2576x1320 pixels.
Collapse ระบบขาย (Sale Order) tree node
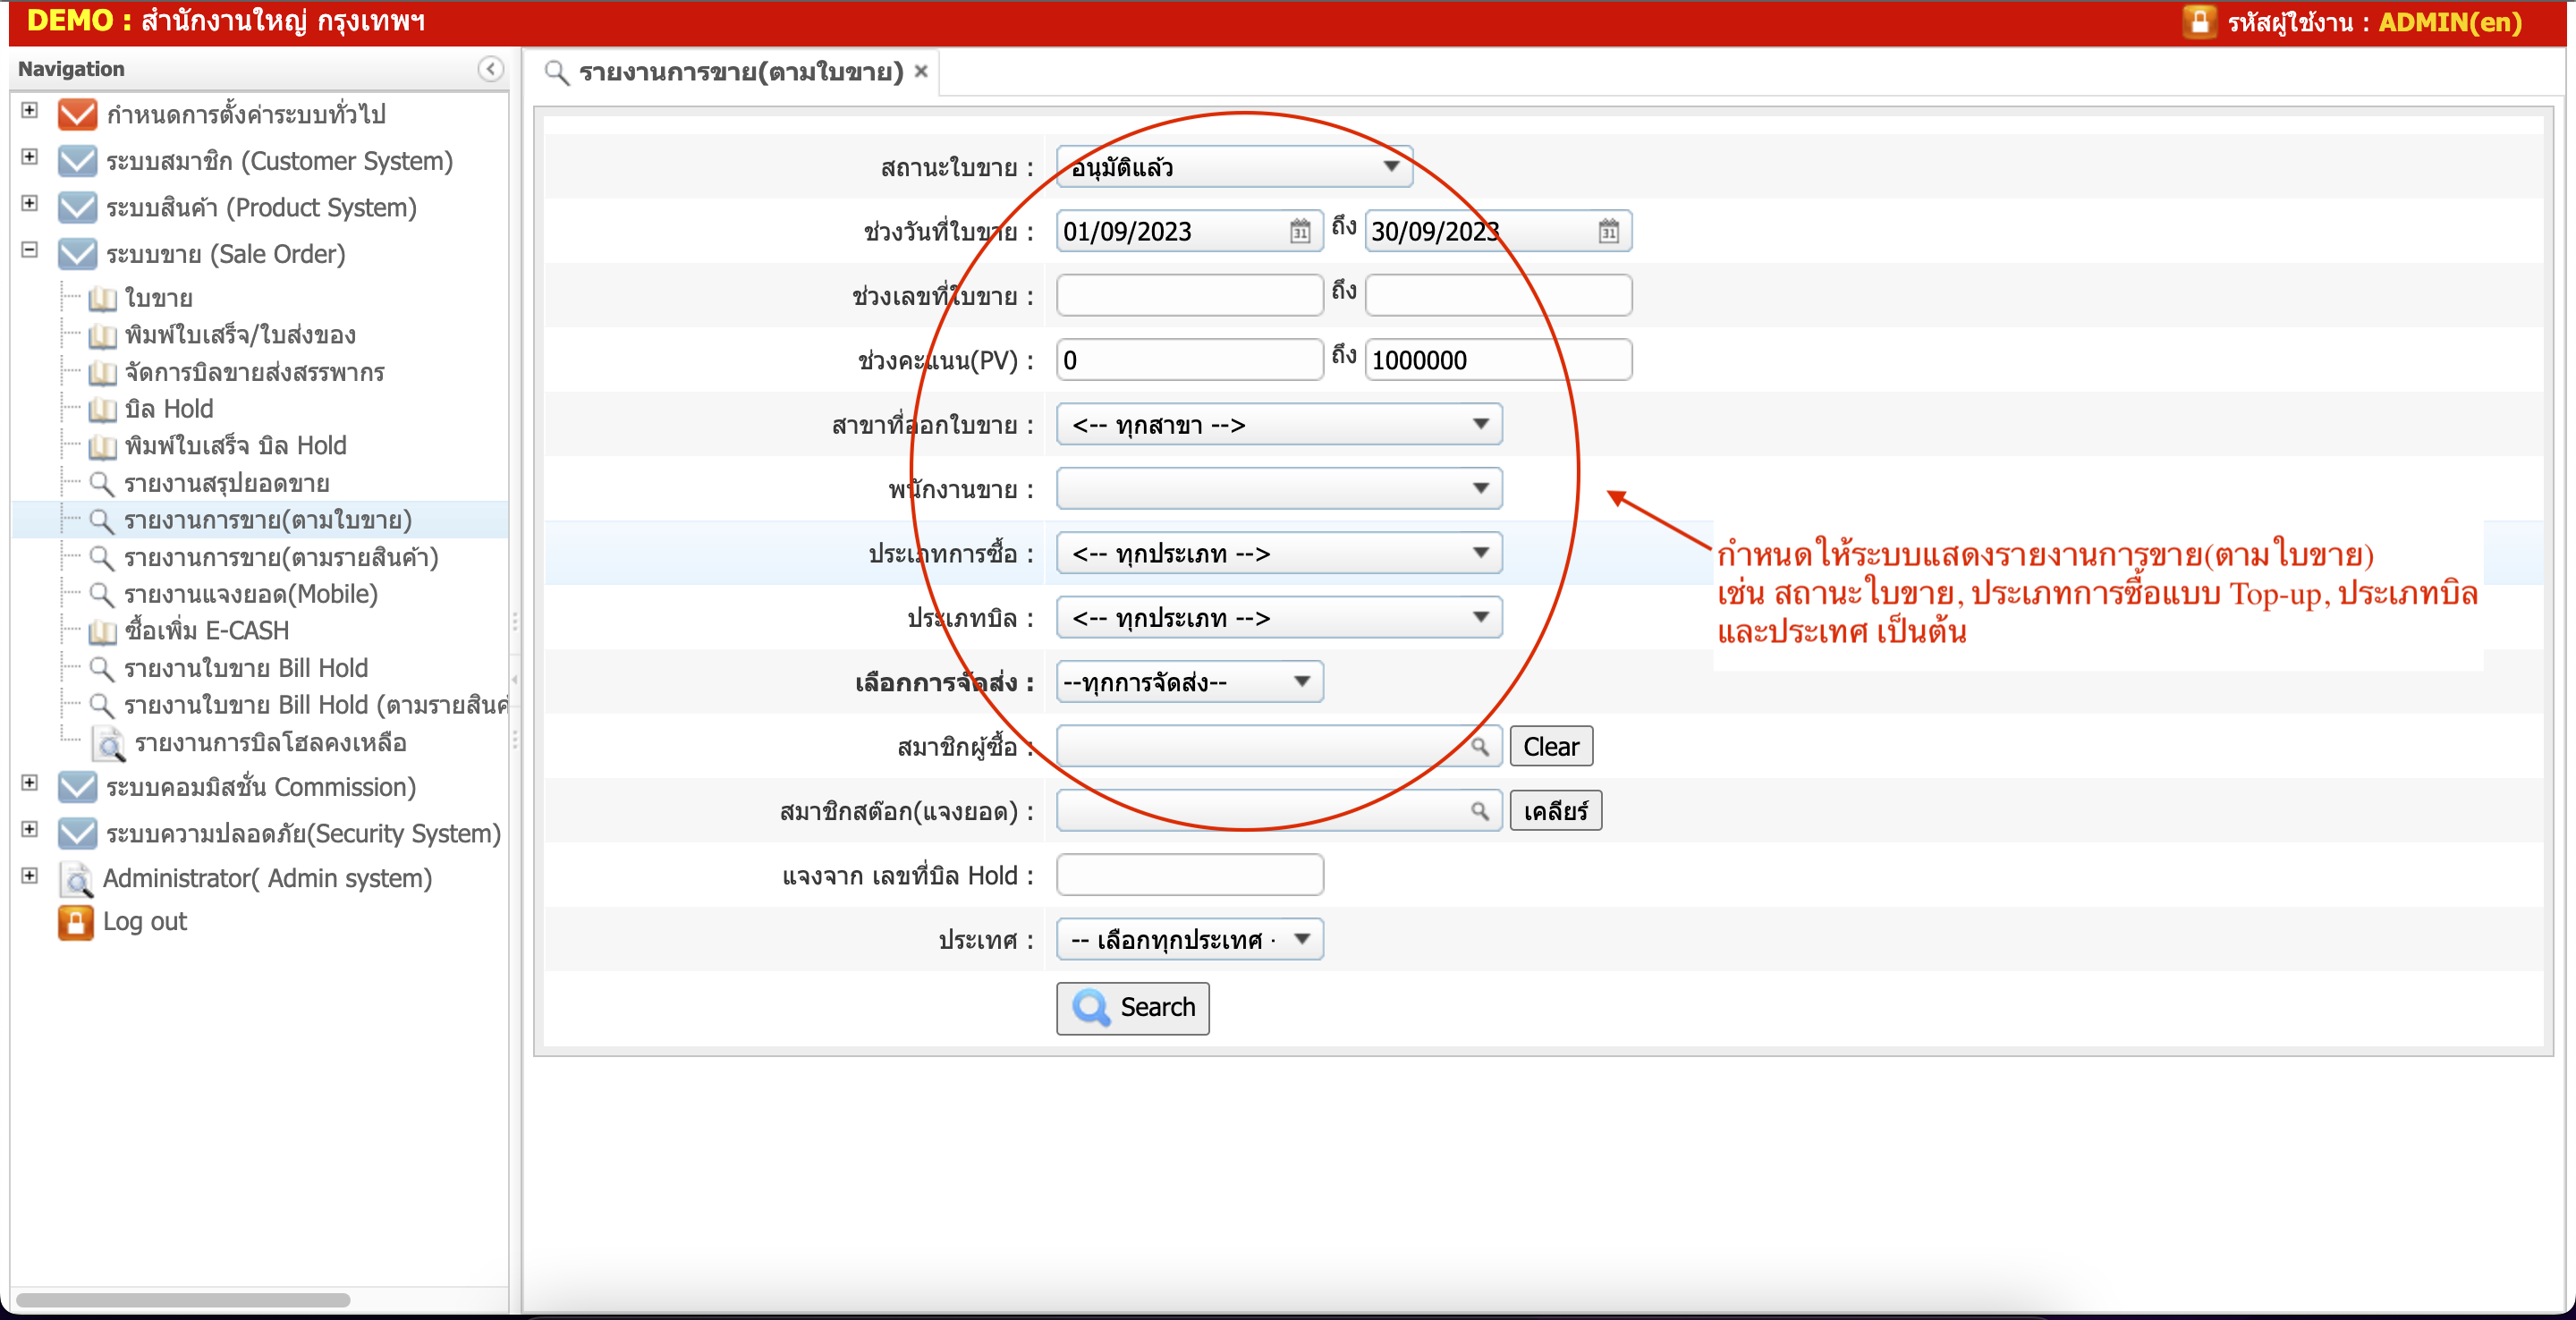click(30, 250)
